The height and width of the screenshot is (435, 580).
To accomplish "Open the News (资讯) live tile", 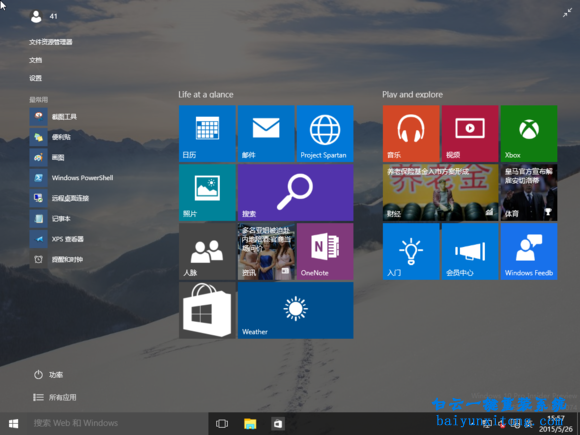I will [x=266, y=251].
